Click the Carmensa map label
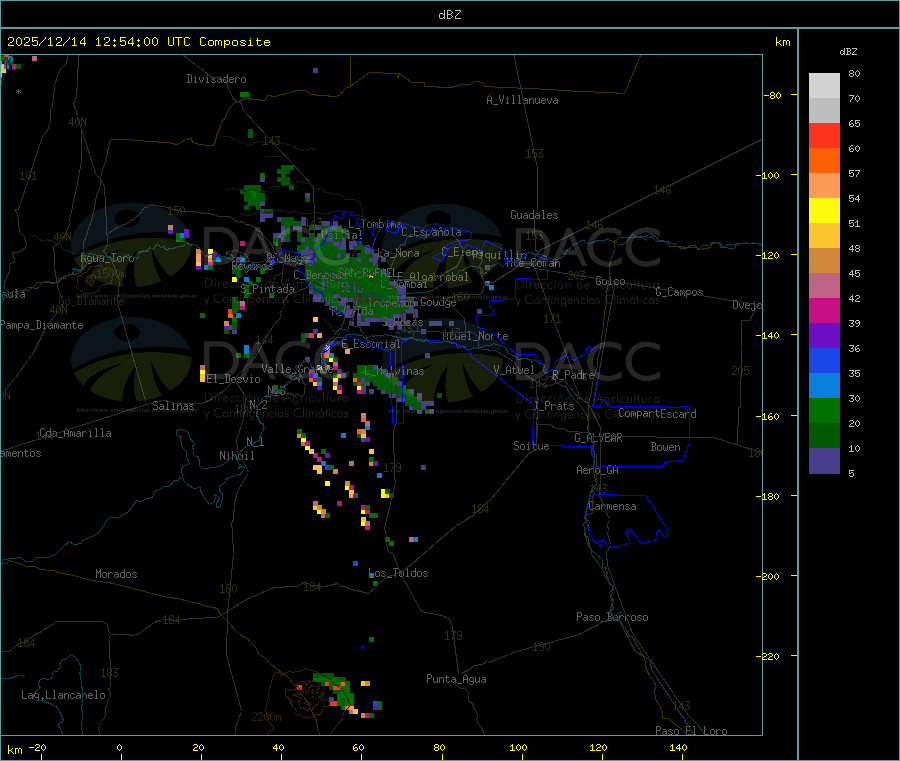The height and width of the screenshot is (761, 900). 612,506
